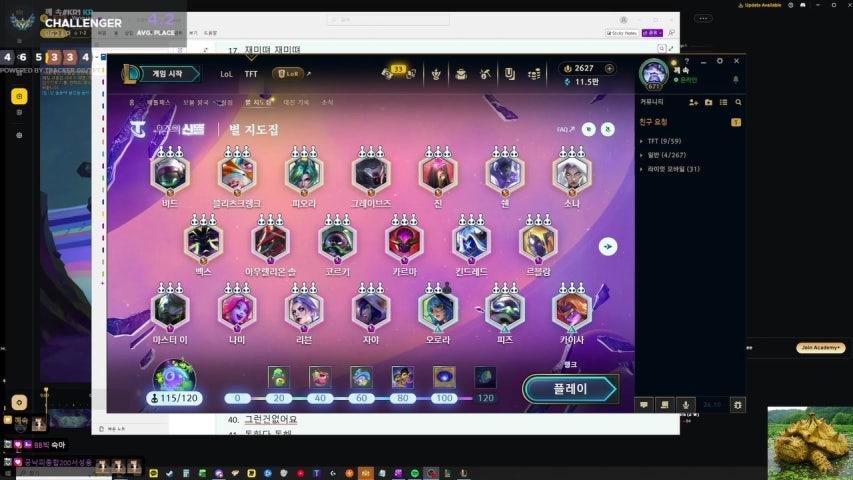Select the 피오라 champion hexagon
This screenshot has height=480, width=853.
pyautogui.click(x=304, y=173)
